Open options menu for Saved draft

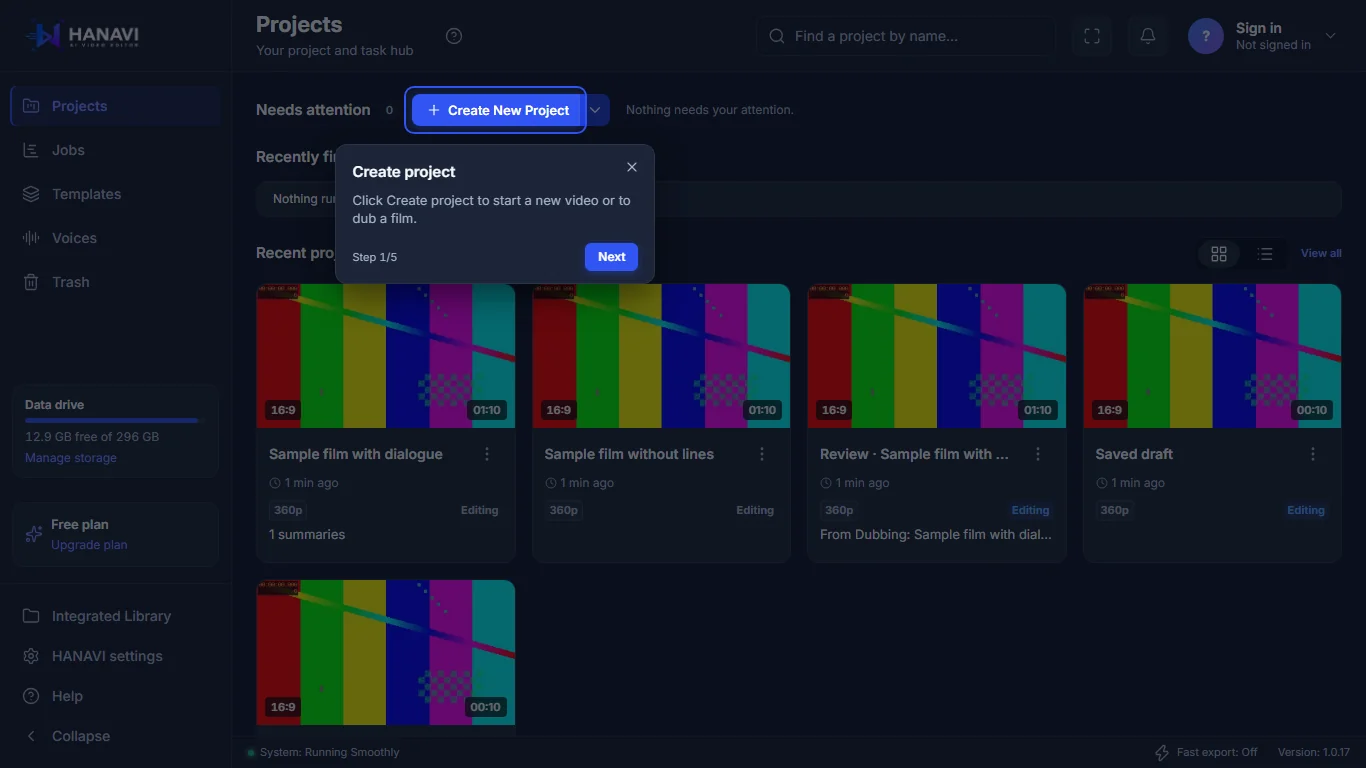coord(1313,454)
